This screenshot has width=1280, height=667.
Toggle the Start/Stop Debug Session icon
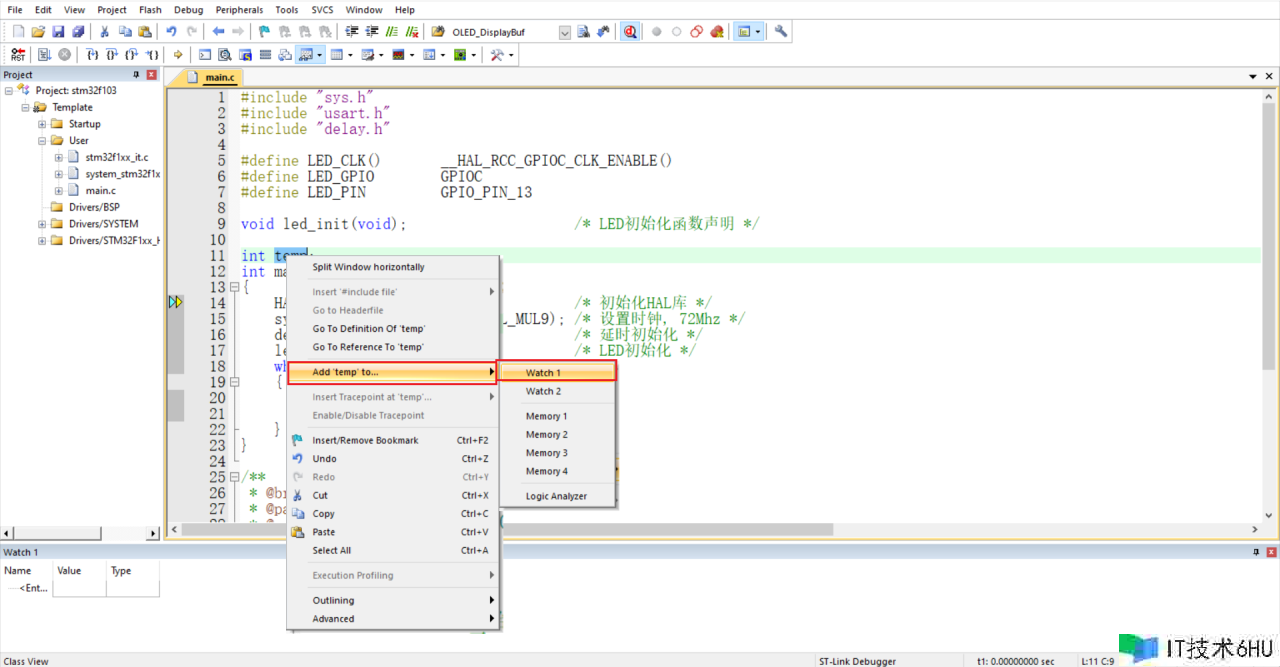coord(630,32)
